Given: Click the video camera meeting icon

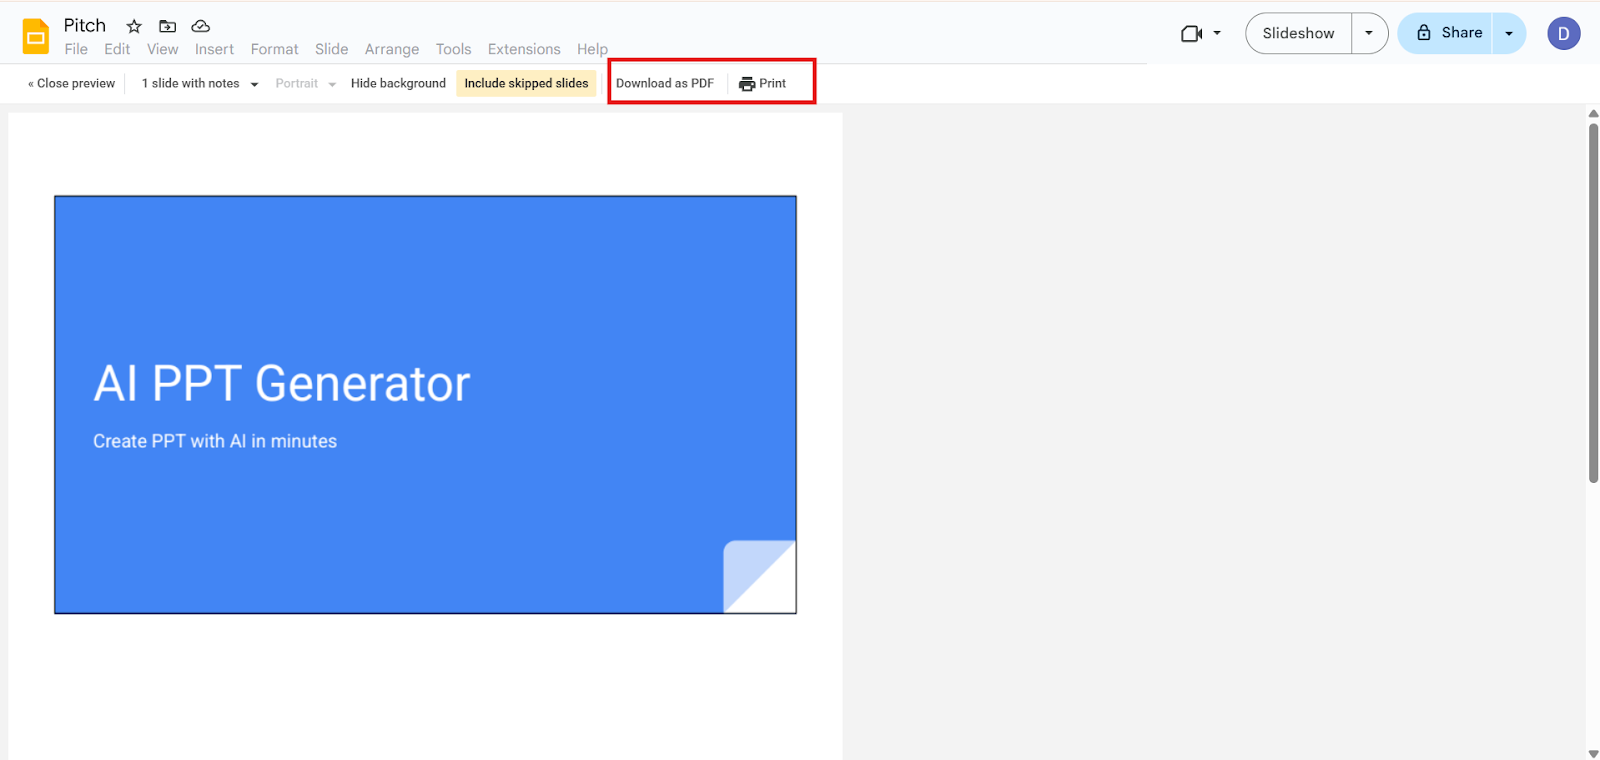Looking at the screenshot, I should click(x=1191, y=33).
